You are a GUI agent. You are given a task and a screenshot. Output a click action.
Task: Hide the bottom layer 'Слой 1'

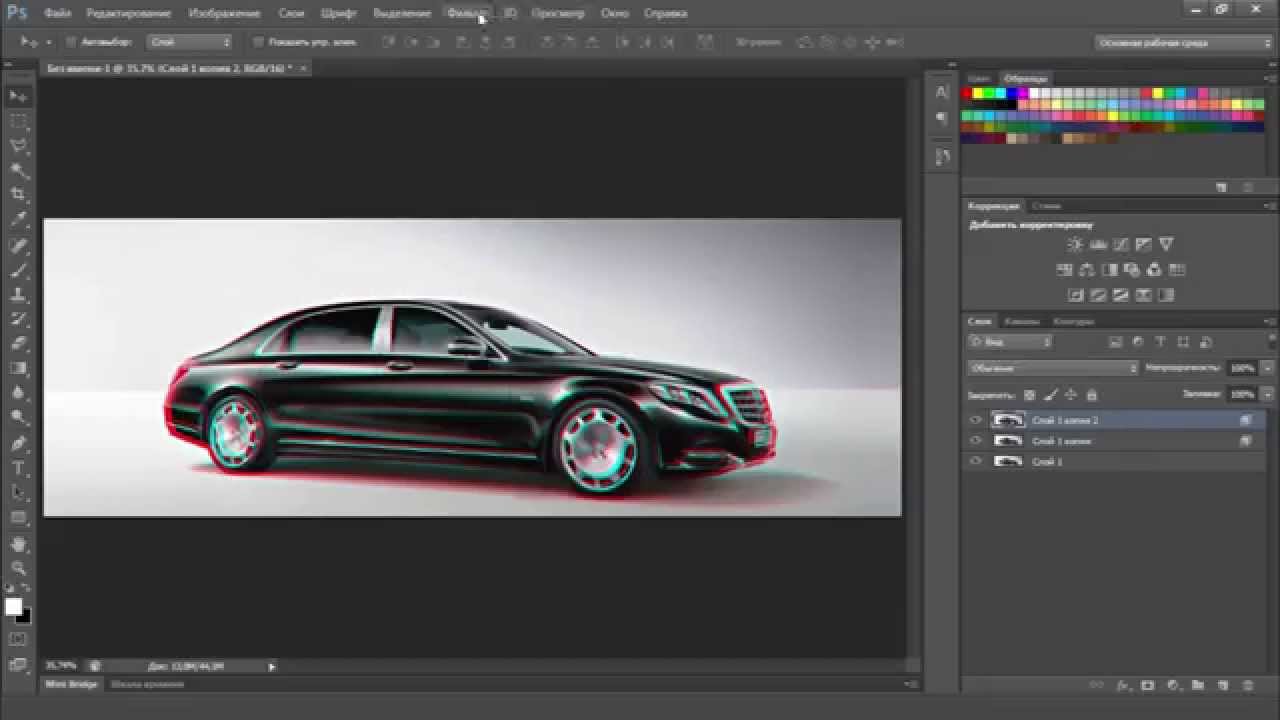click(x=976, y=461)
